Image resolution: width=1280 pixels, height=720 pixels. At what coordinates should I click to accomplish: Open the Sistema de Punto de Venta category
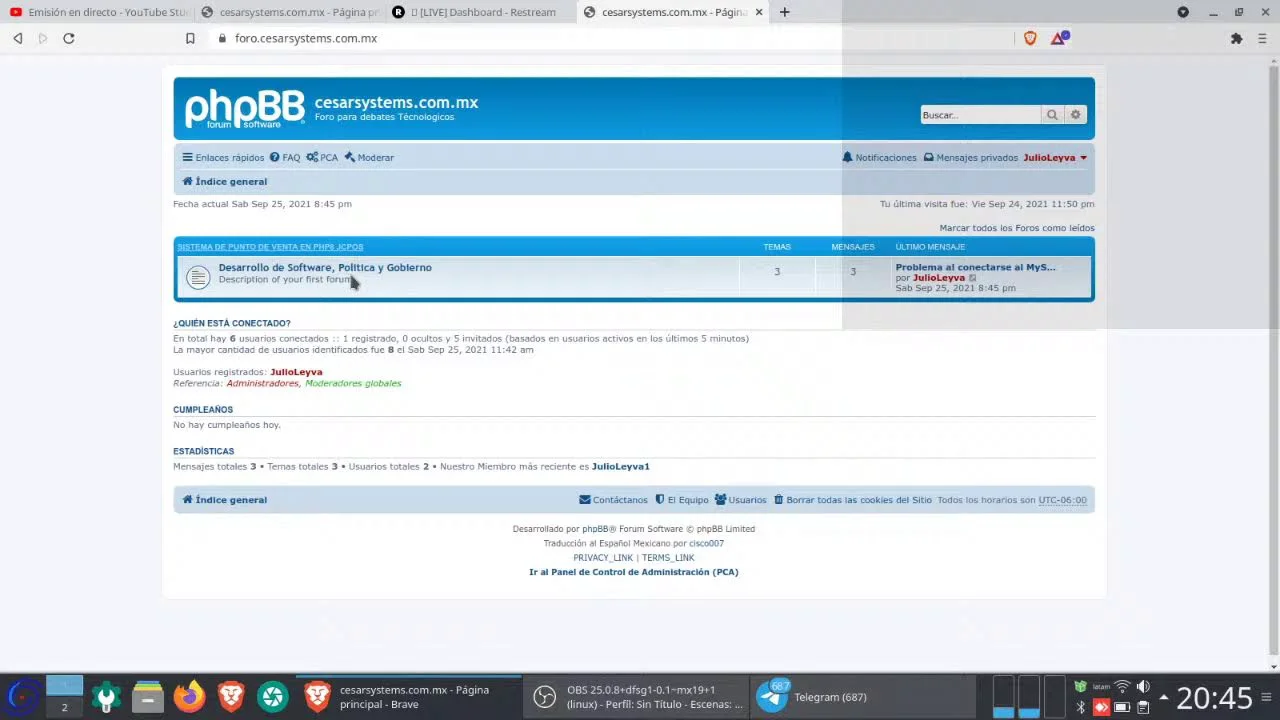coord(270,247)
